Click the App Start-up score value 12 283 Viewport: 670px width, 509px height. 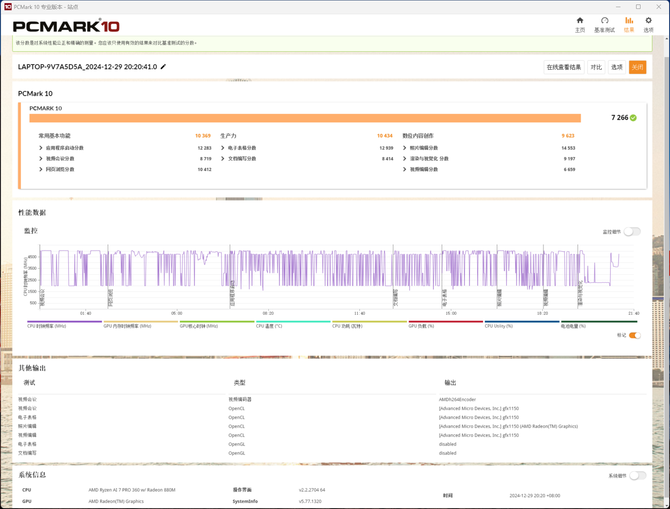(x=204, y=148)
